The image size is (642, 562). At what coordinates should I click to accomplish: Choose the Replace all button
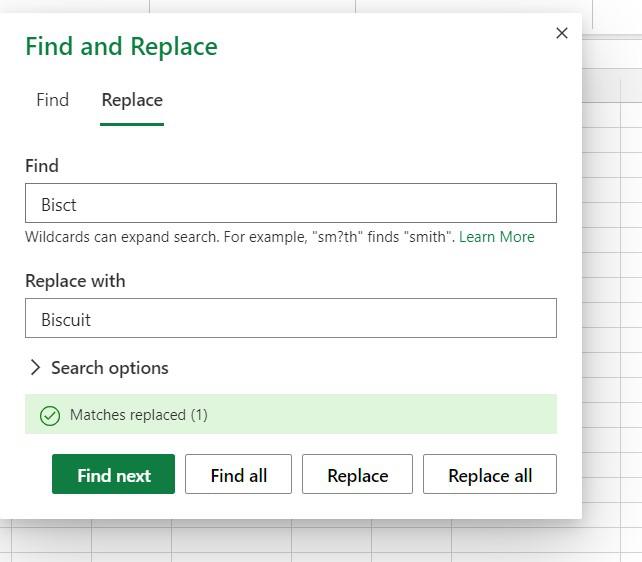click(489, 475)
